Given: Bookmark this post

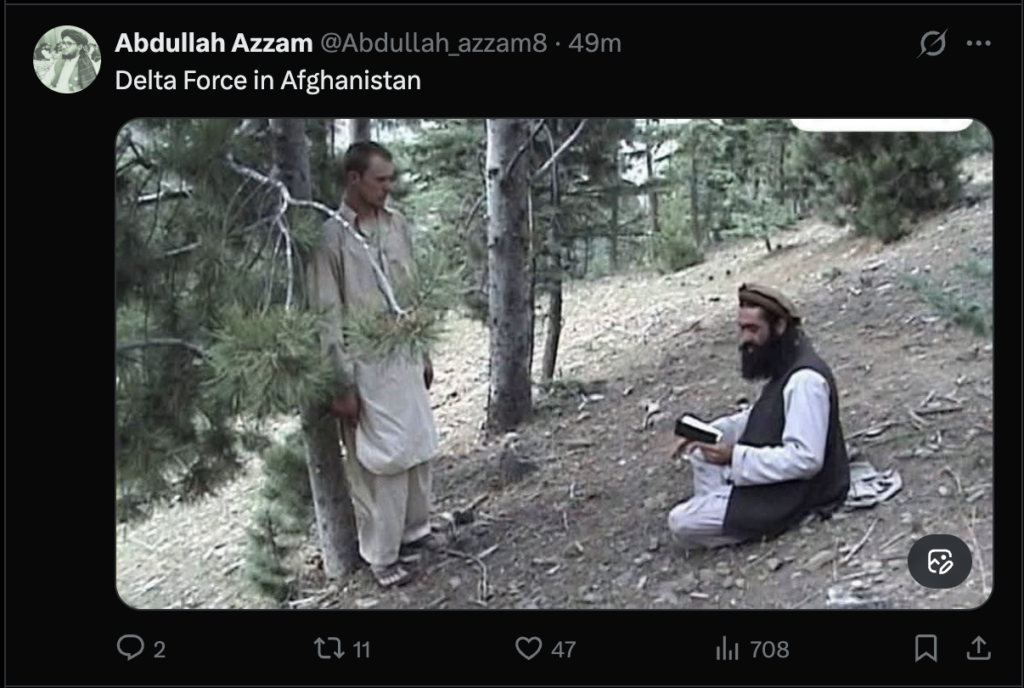Looking at the screenshot, I should (925, 648).
